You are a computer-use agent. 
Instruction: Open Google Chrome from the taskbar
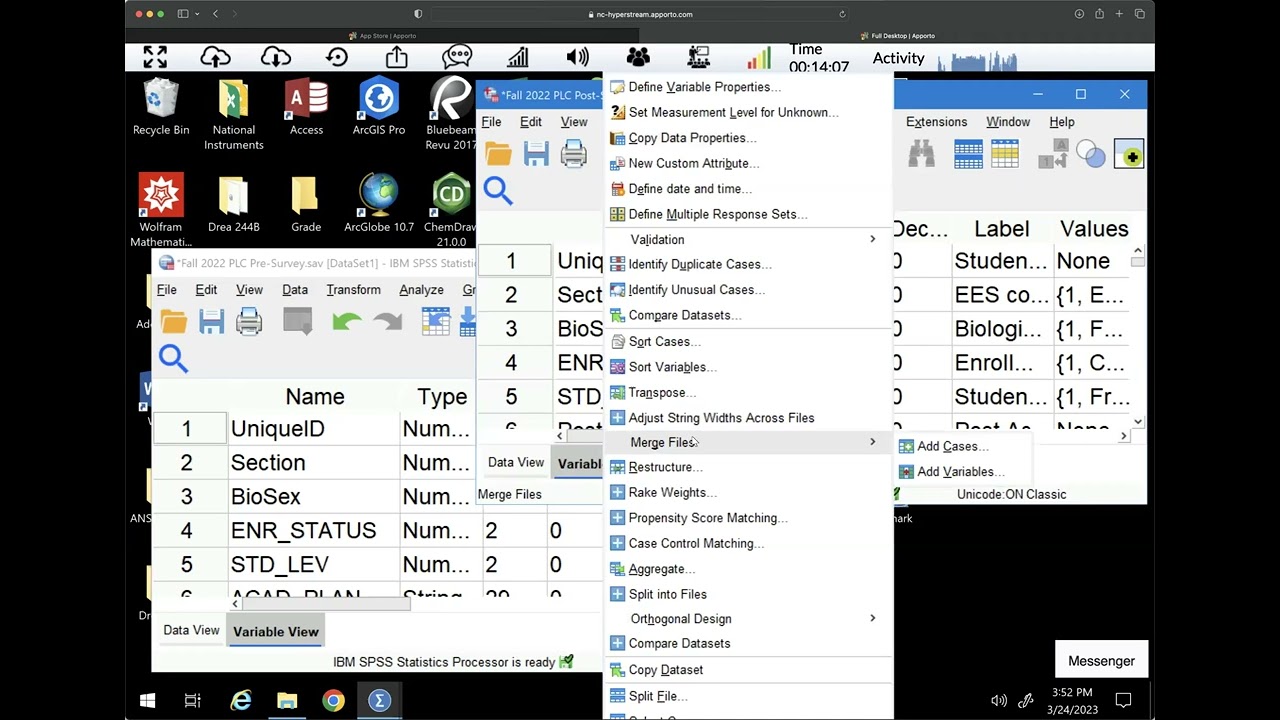333,700
